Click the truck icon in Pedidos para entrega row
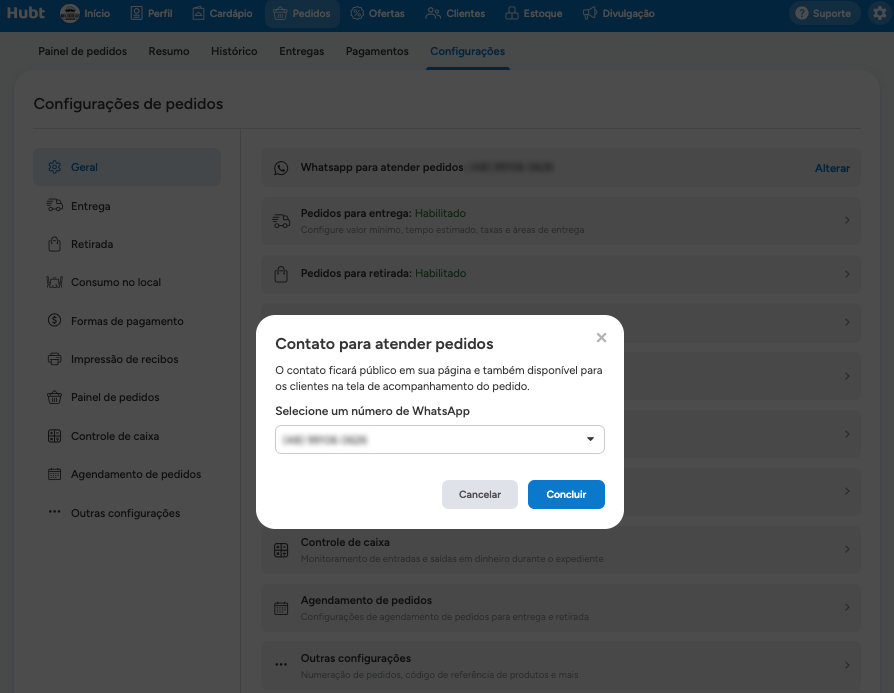 click(x=281, y=221)
